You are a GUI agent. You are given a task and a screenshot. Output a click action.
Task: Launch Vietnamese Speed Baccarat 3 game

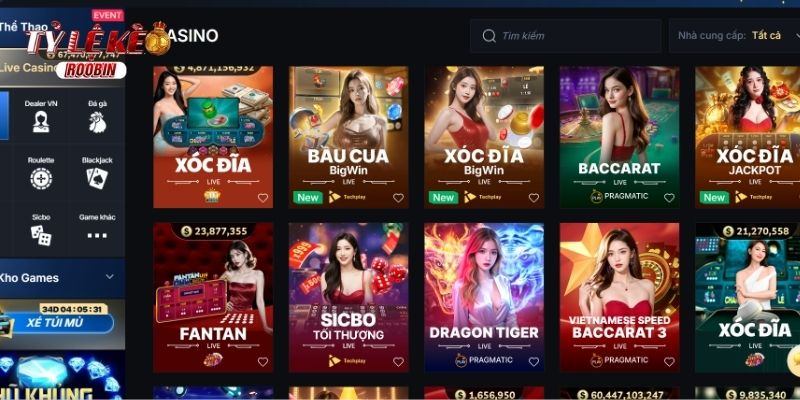pos(619,297)
